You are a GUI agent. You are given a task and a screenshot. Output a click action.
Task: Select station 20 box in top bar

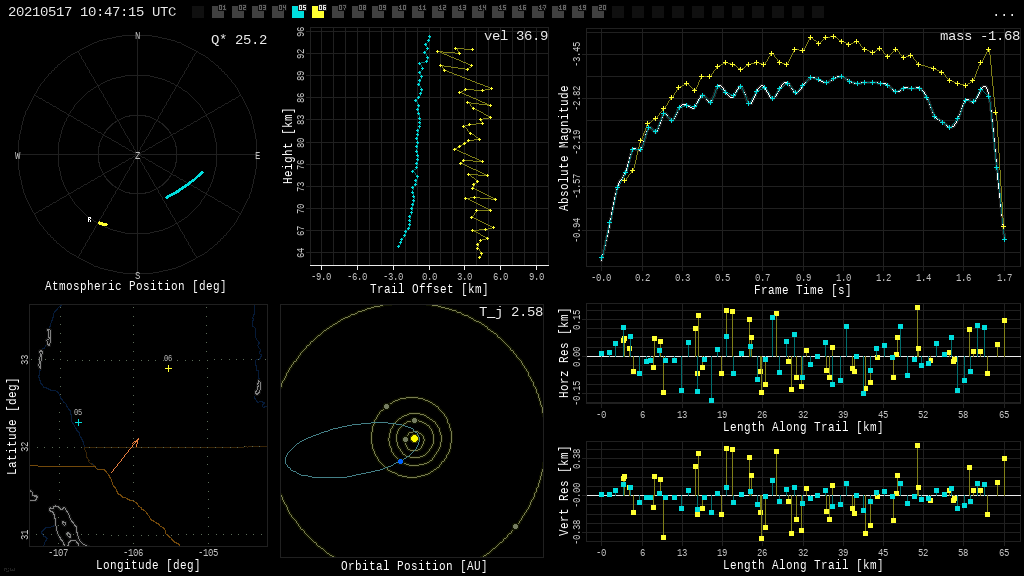(x=598, y=12)
